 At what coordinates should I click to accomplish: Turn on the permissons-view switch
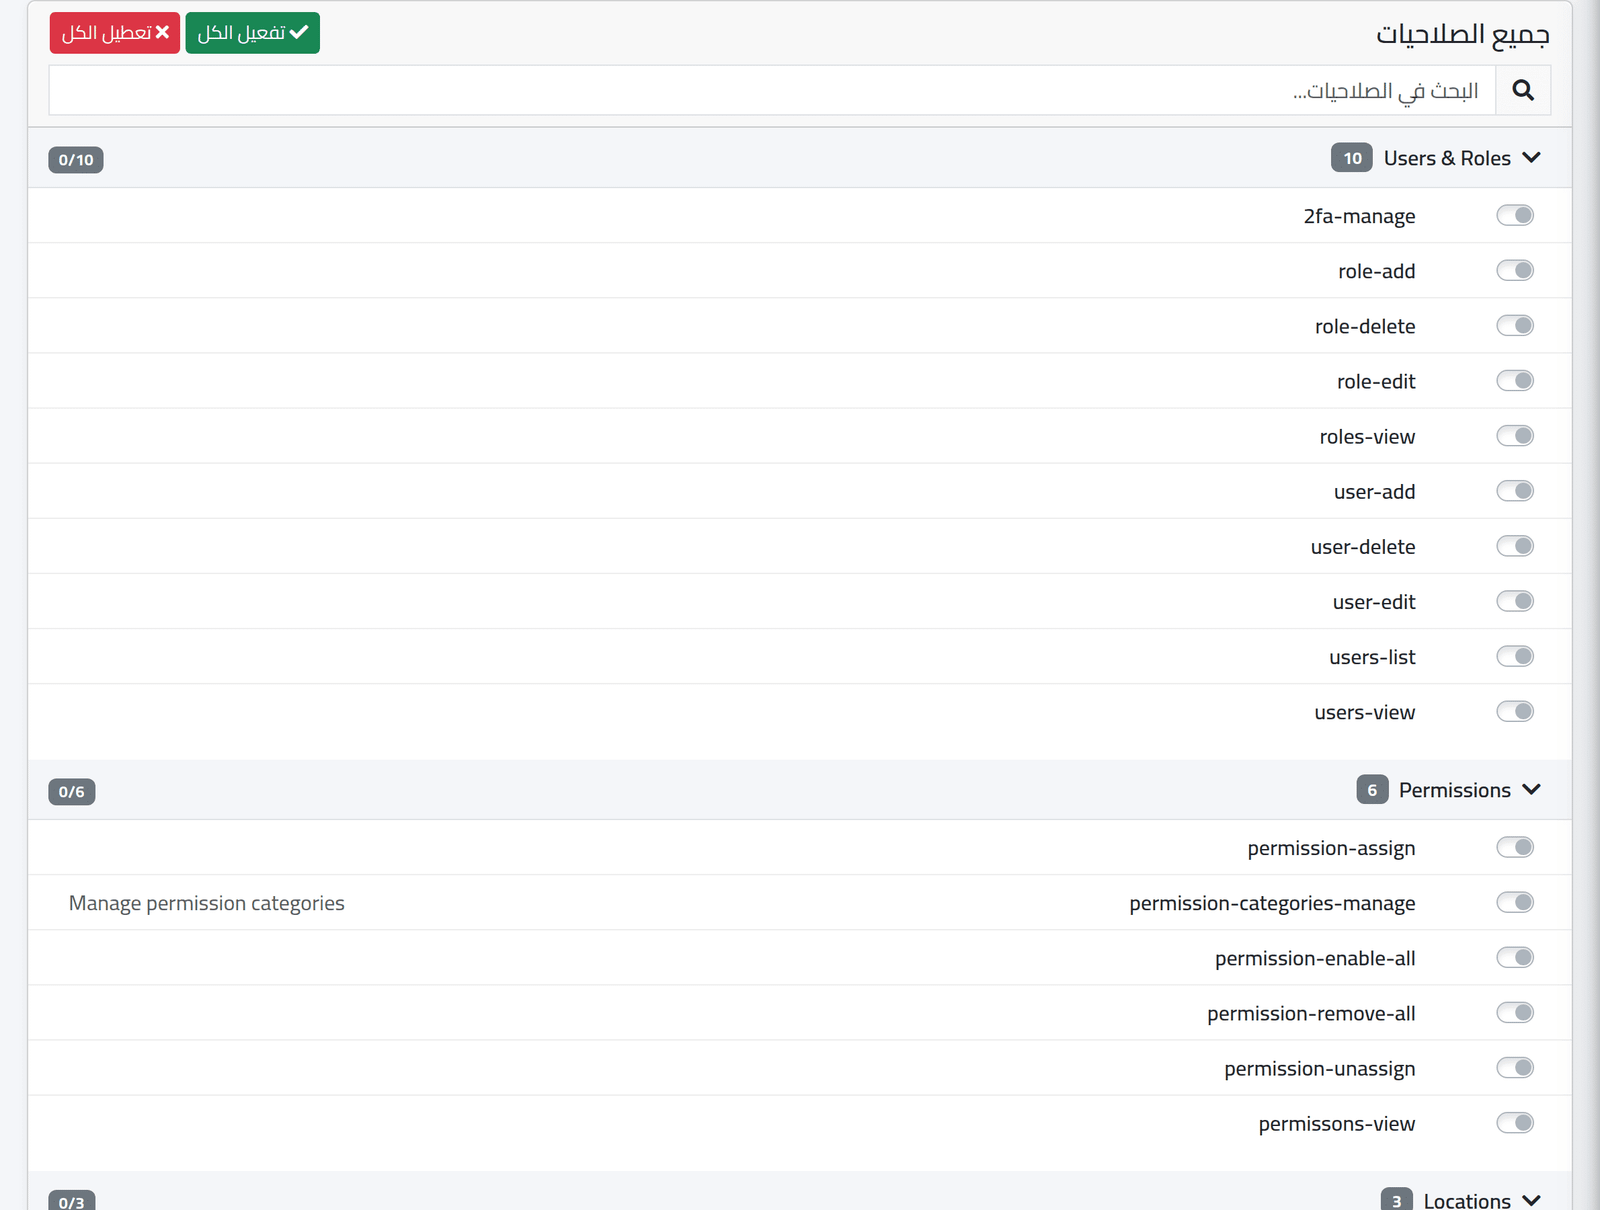point(1515,1122)
